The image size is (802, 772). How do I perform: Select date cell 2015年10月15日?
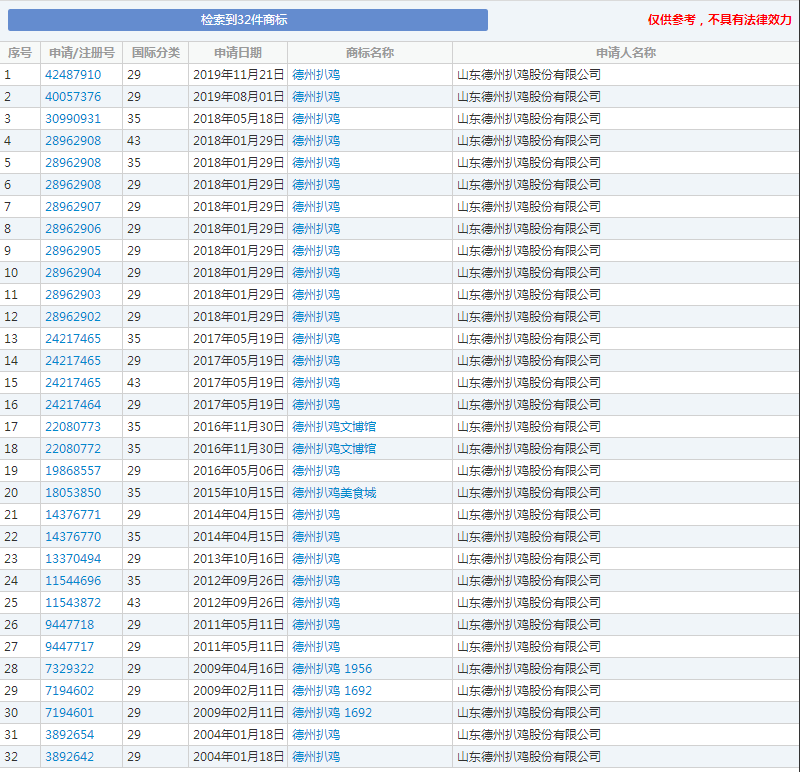pos(238,493)
